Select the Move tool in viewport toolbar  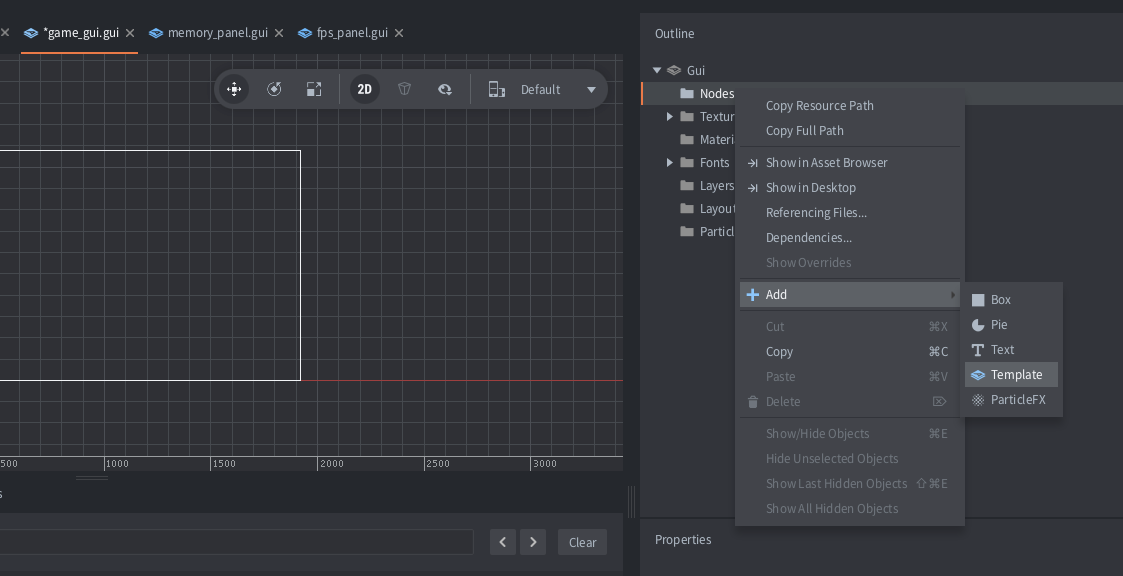click(234, 89)
